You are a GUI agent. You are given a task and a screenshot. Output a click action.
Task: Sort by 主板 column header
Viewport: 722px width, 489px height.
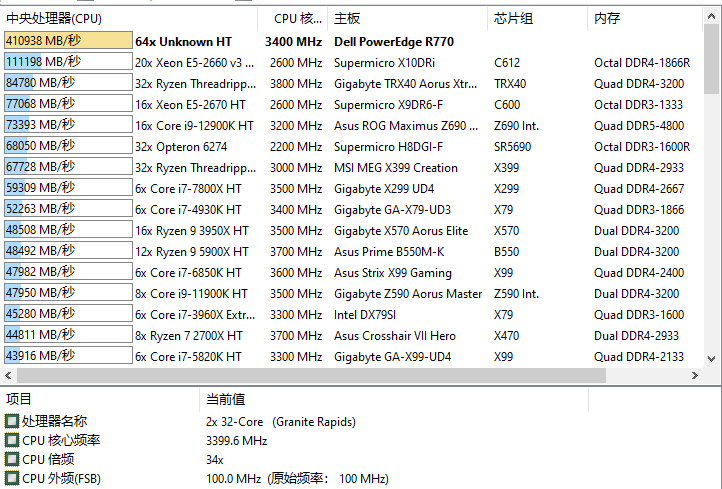point(407,18)
